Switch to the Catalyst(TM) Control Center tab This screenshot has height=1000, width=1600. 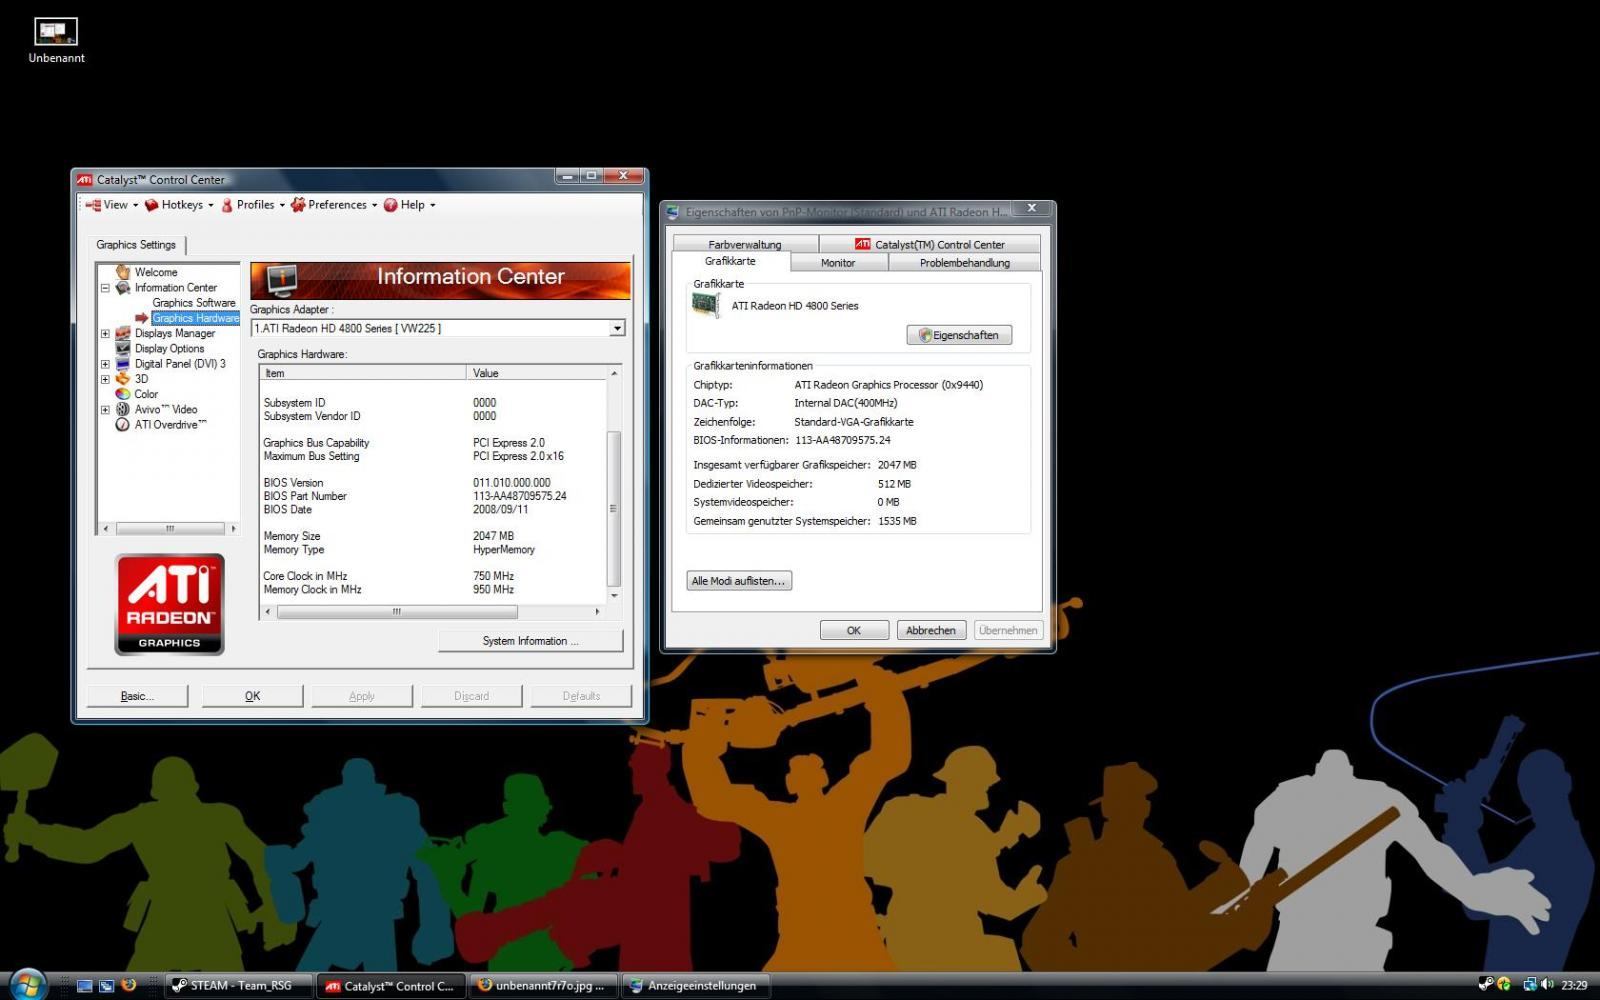(930, 244)
